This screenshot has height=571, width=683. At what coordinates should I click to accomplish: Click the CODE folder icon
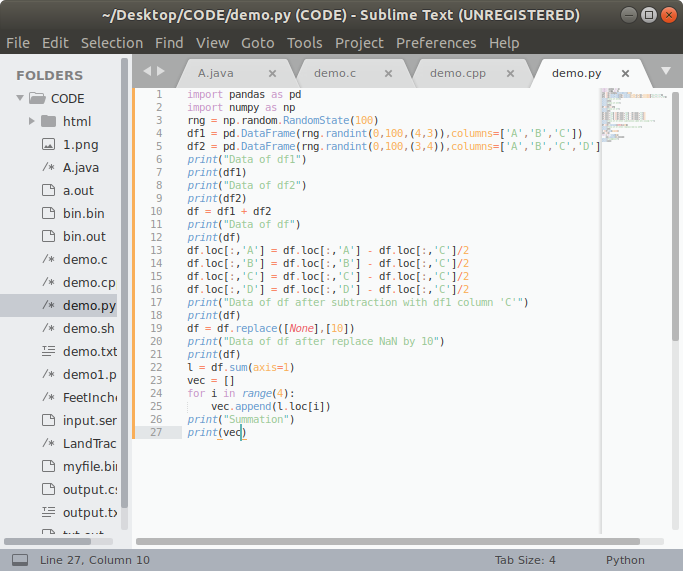click(x=37, y=98)
